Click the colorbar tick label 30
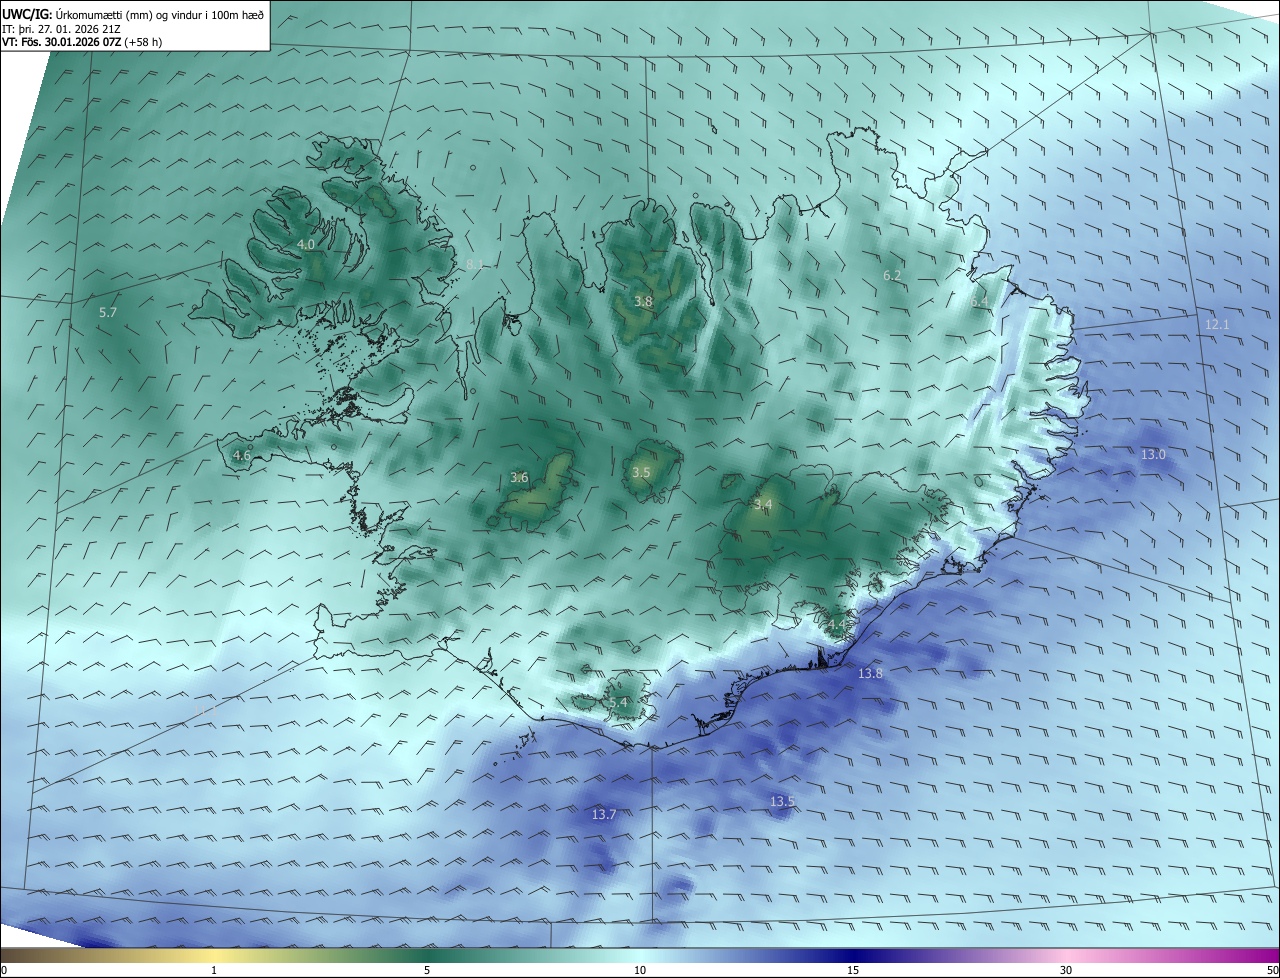1280x978 pixels. (1066, 970)
